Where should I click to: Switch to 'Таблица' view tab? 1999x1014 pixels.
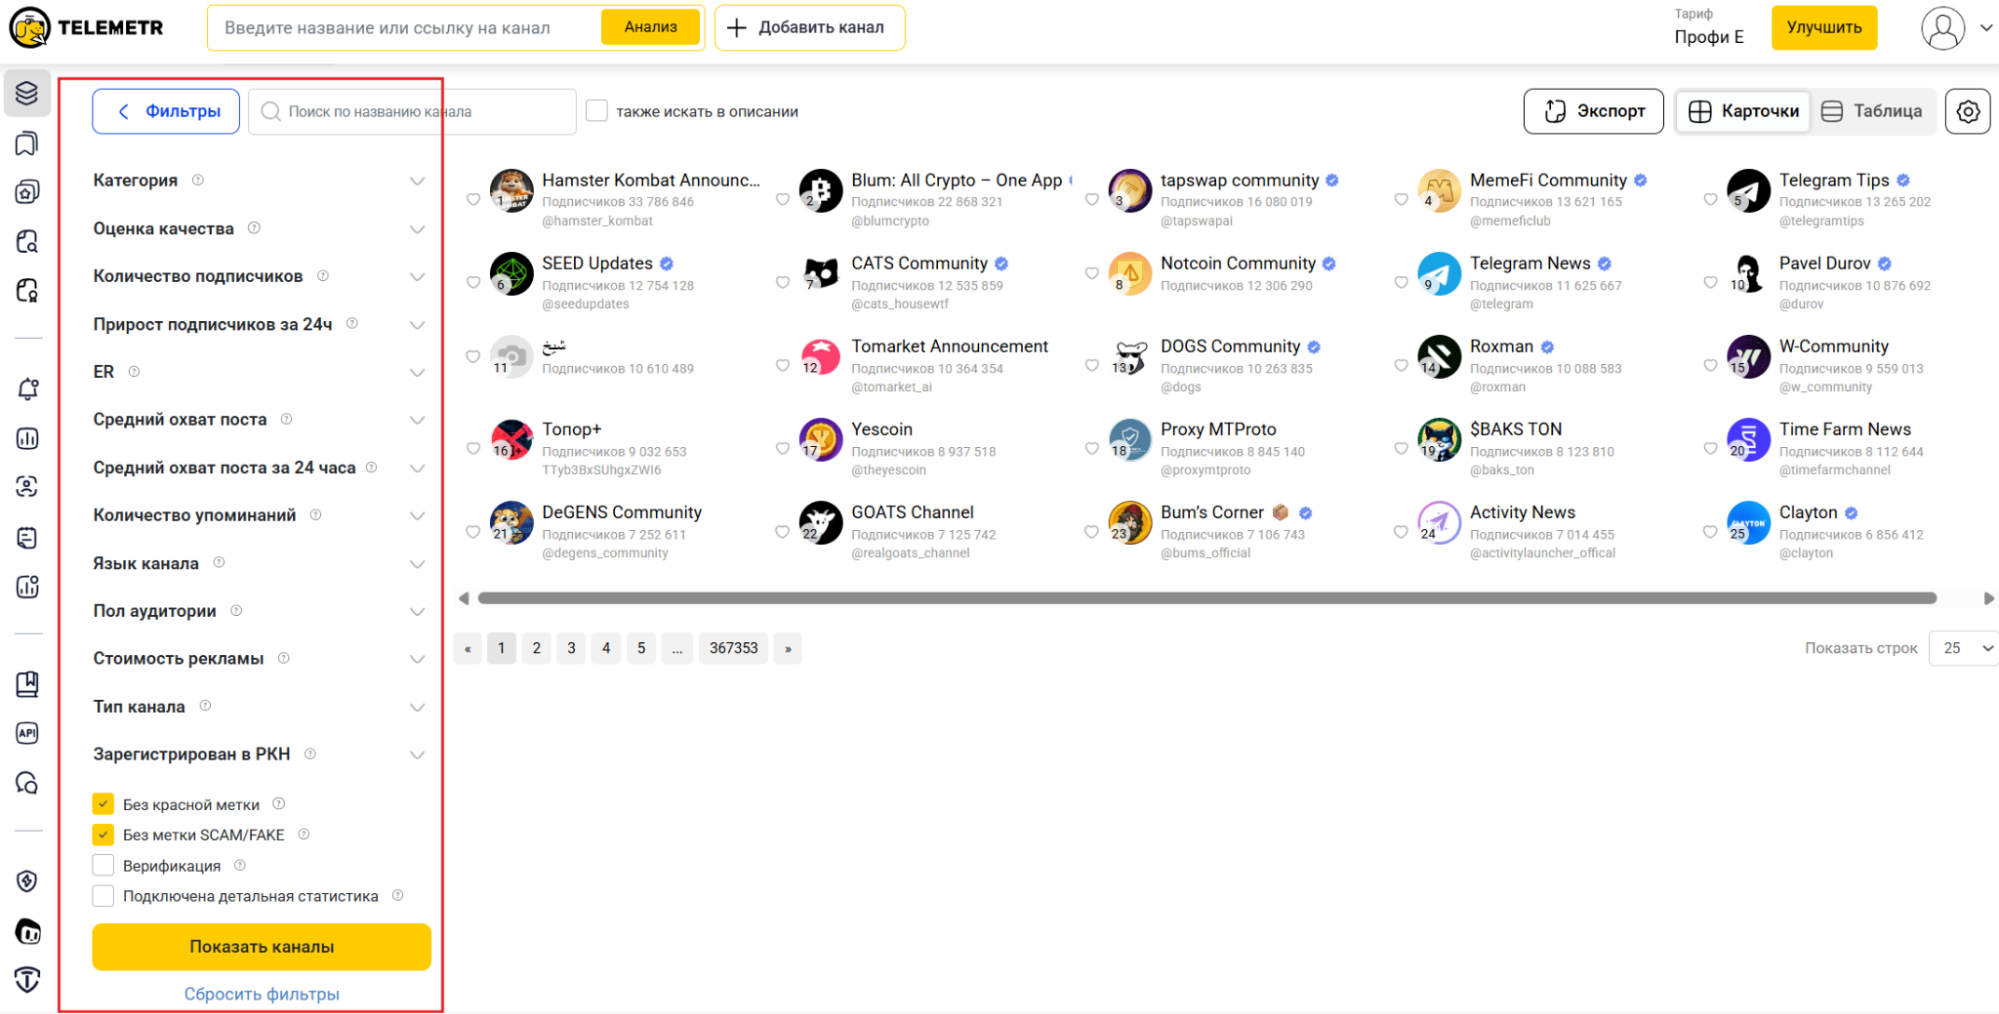[x=1871, y=111]
